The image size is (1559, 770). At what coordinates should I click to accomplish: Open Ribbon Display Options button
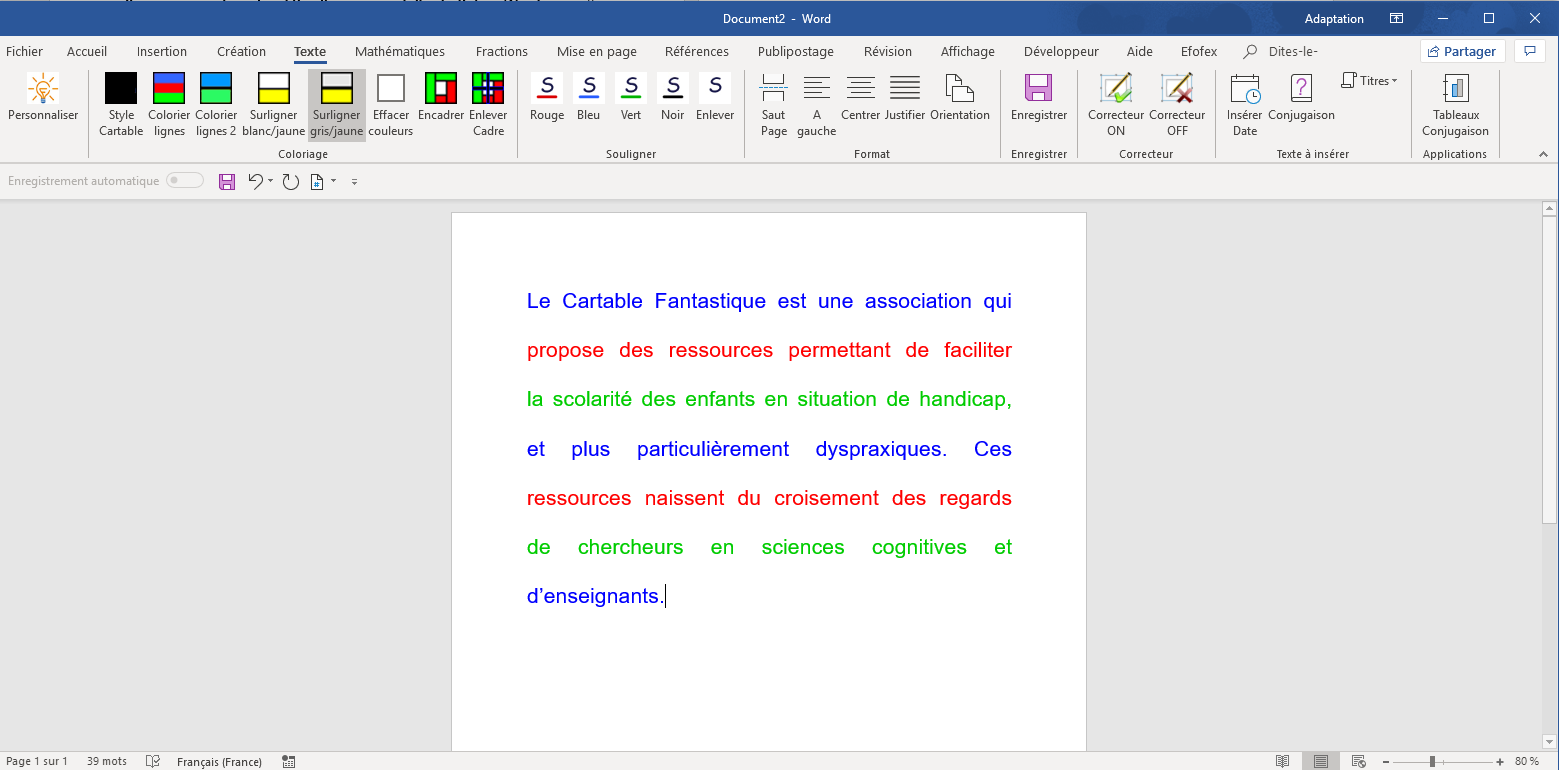pyautogui.click(x=1396, y=18)
